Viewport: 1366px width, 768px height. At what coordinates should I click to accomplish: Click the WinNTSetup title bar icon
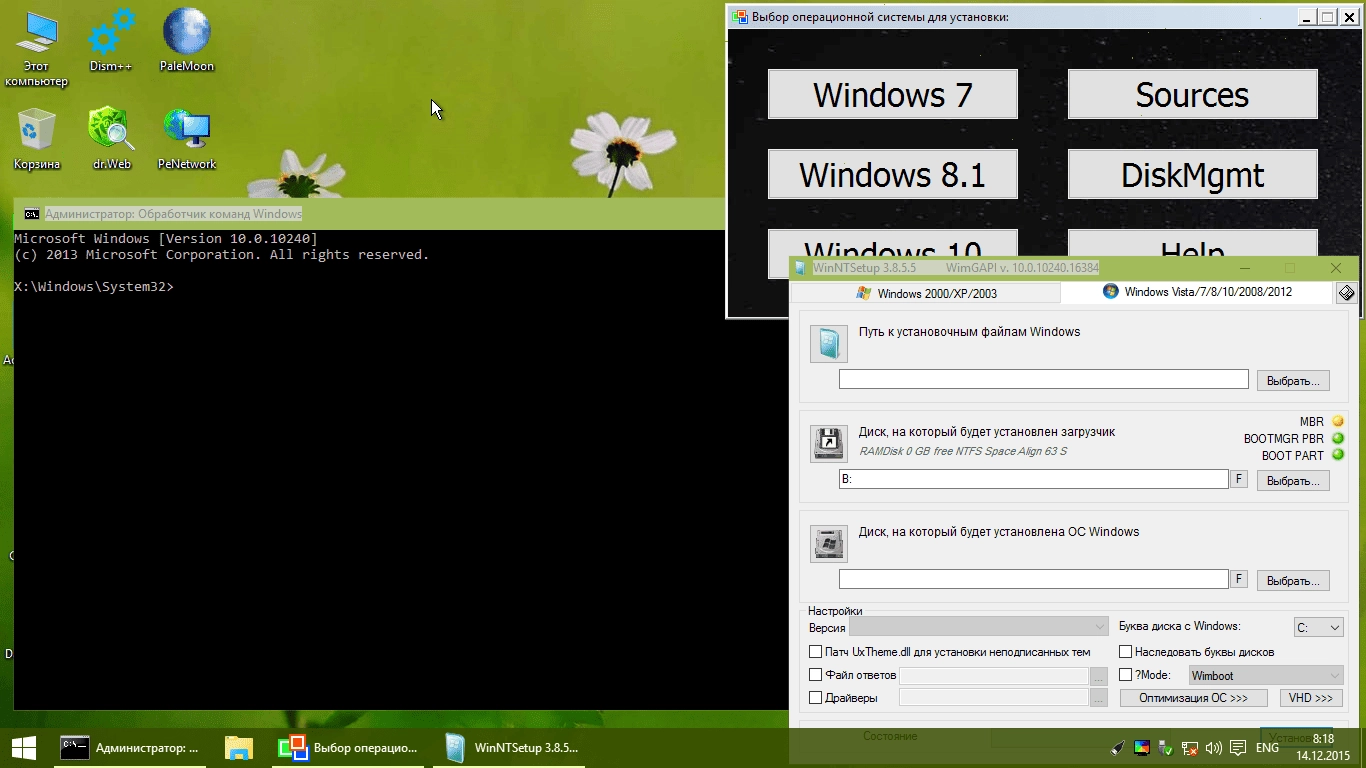pyautogui.click(x=801, y=268)
